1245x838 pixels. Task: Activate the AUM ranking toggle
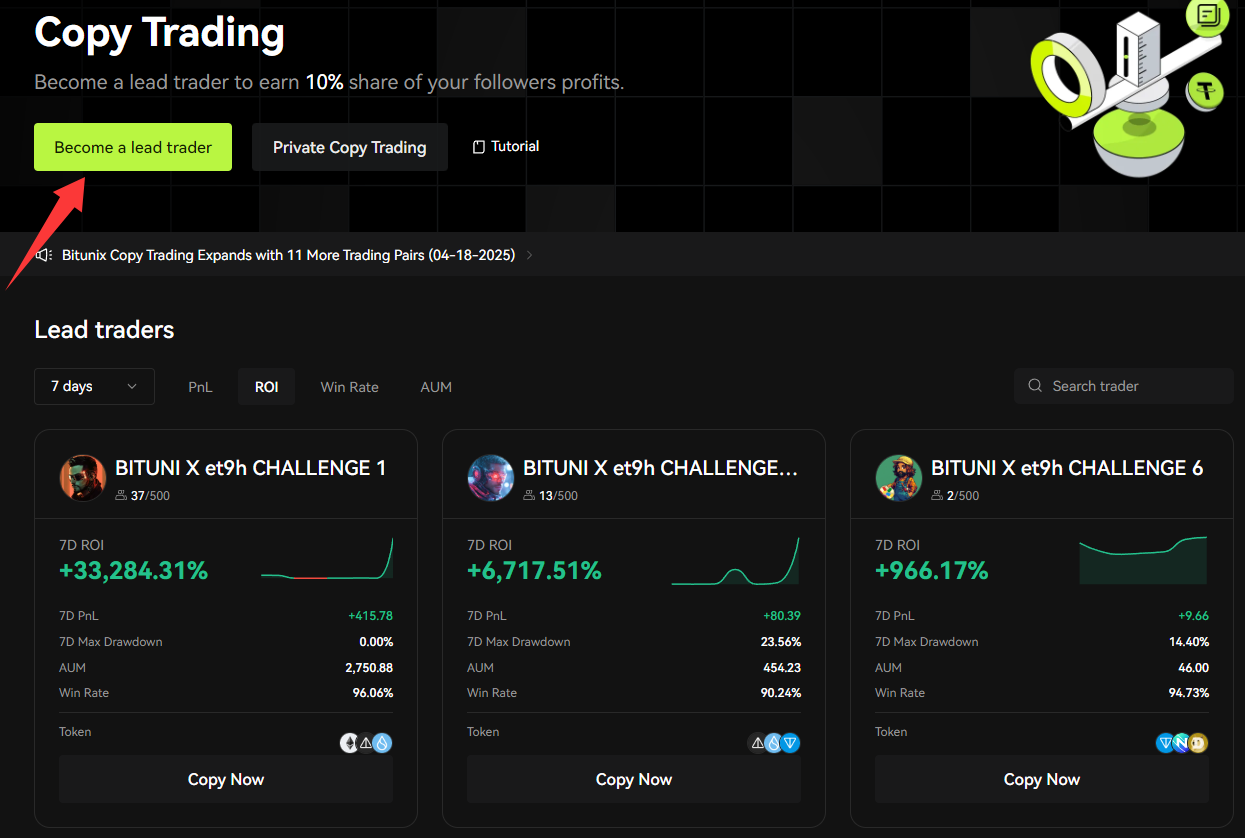436,386
